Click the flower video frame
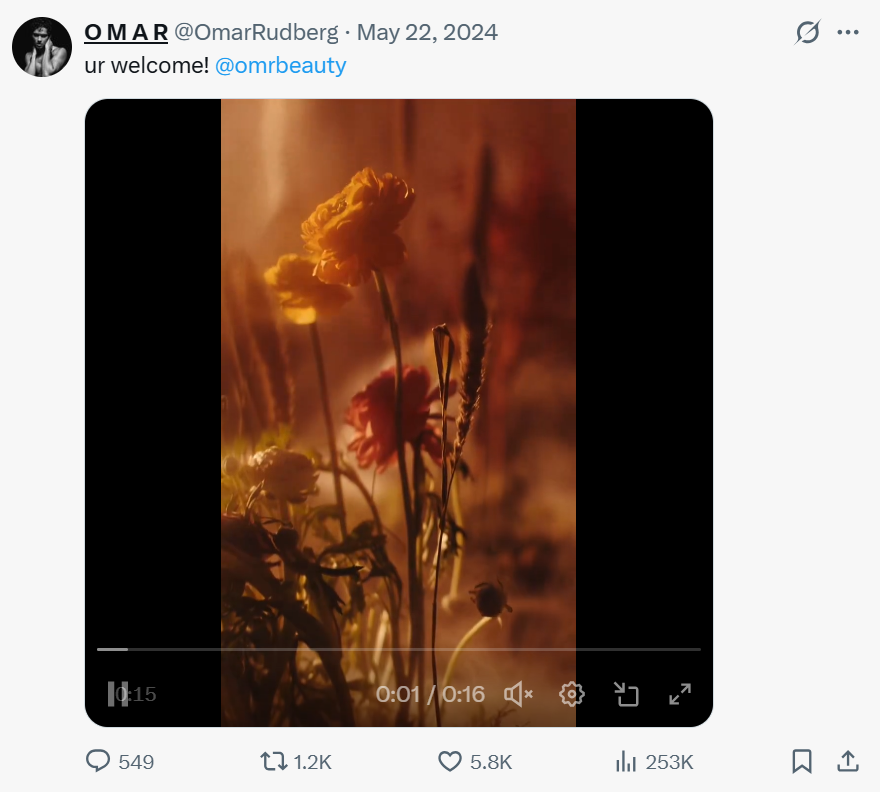The image size is (880, 792). tap(398, 380)
